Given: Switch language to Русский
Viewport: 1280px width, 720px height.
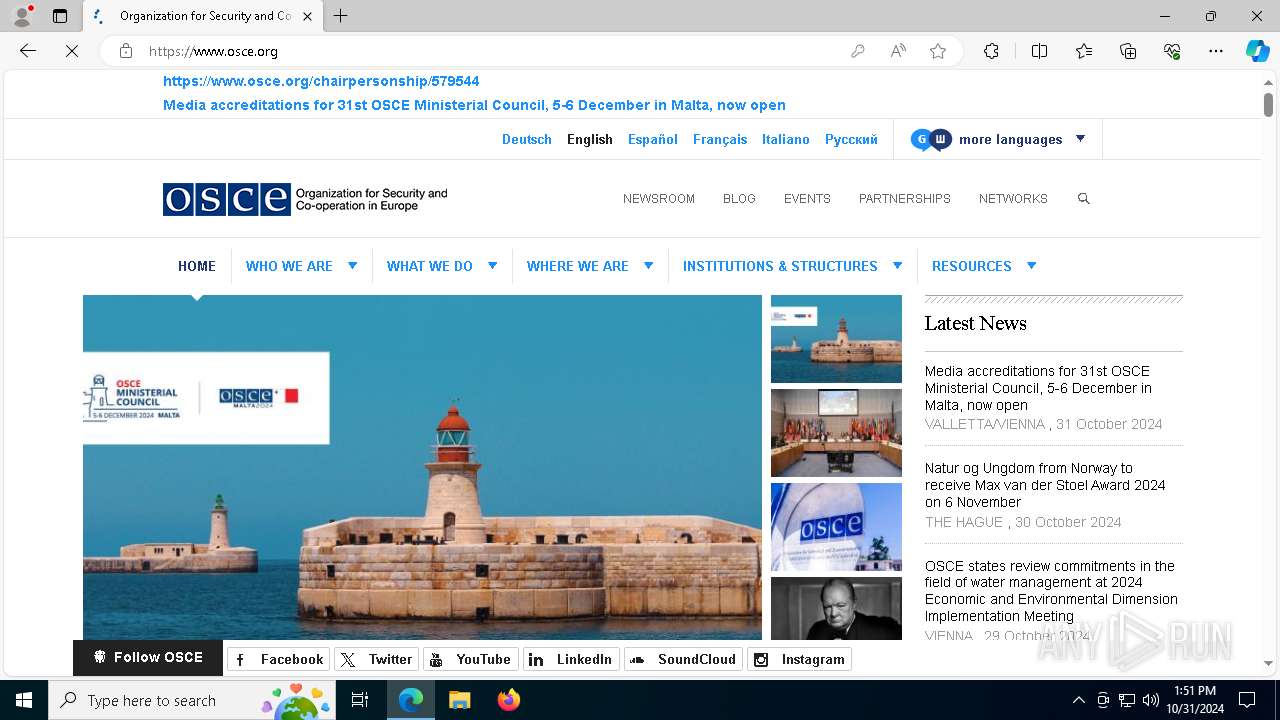Looking at the screenshot, I should tap(851, 139).
